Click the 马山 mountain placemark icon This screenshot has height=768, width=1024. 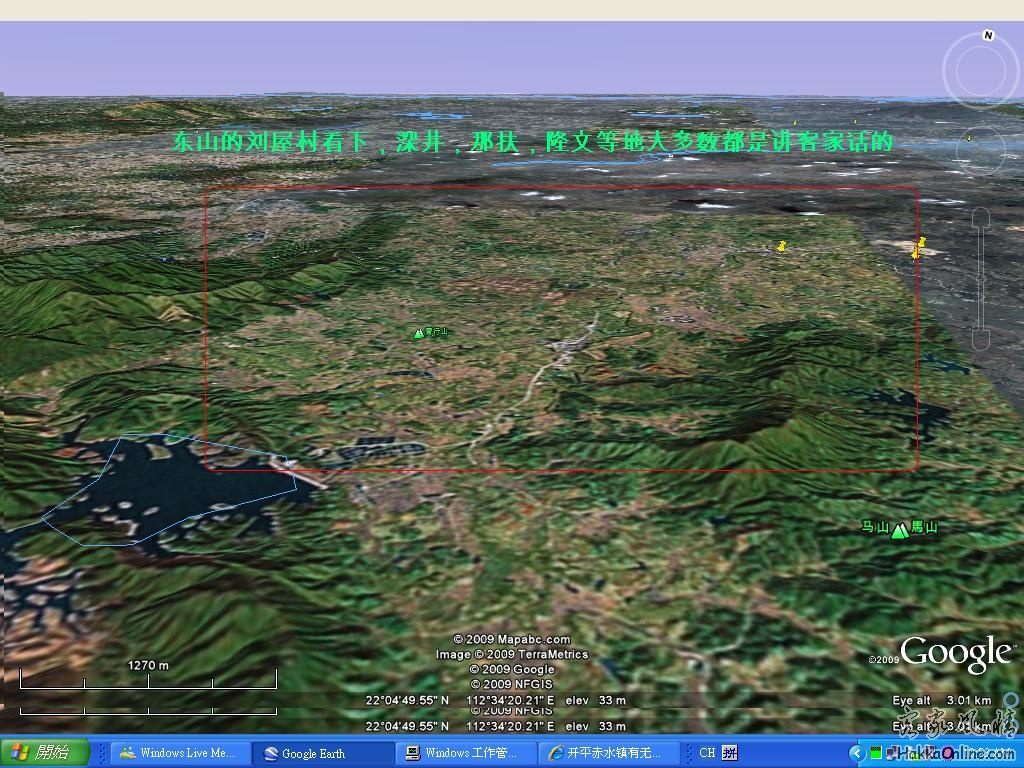[900, 530]
